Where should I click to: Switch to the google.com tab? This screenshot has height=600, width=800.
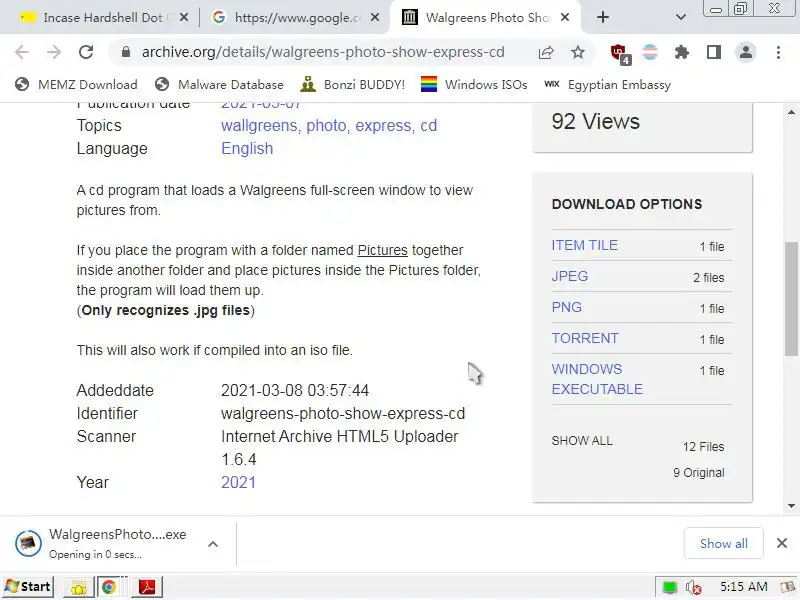coord(296,17)
